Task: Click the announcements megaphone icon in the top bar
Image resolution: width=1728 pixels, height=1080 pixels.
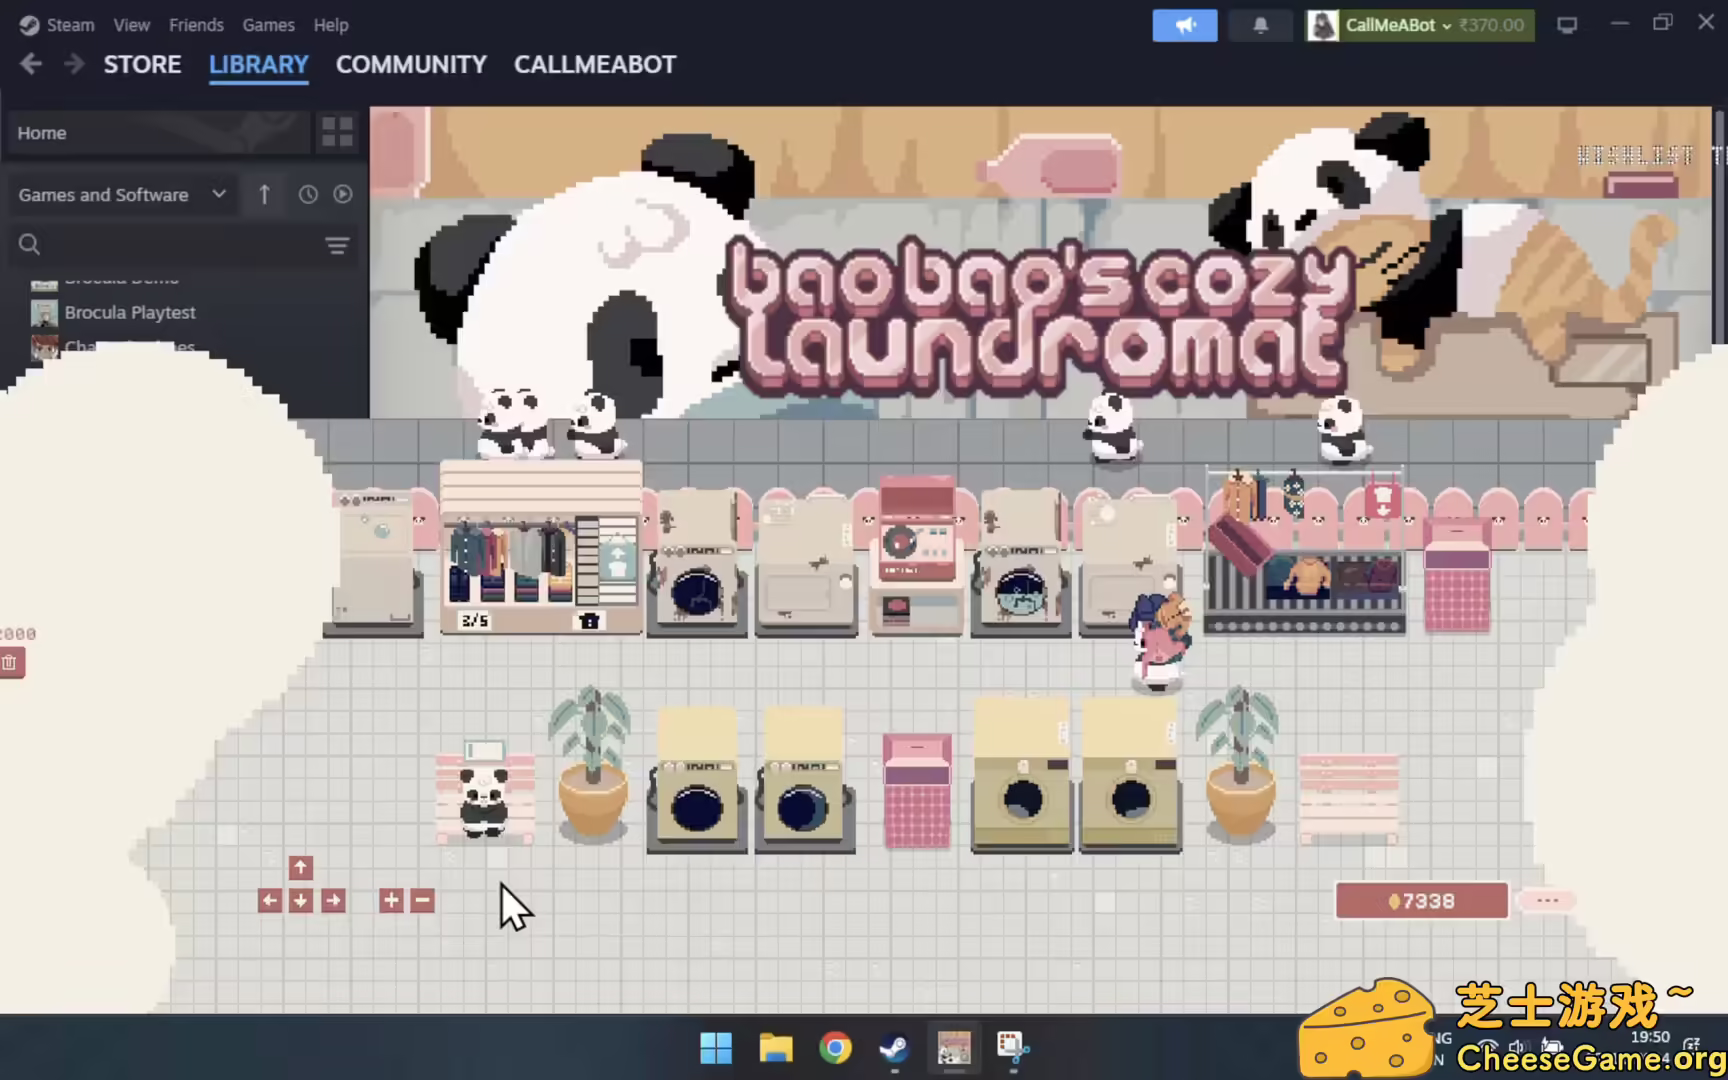Action: click(x=1185, y=25)
